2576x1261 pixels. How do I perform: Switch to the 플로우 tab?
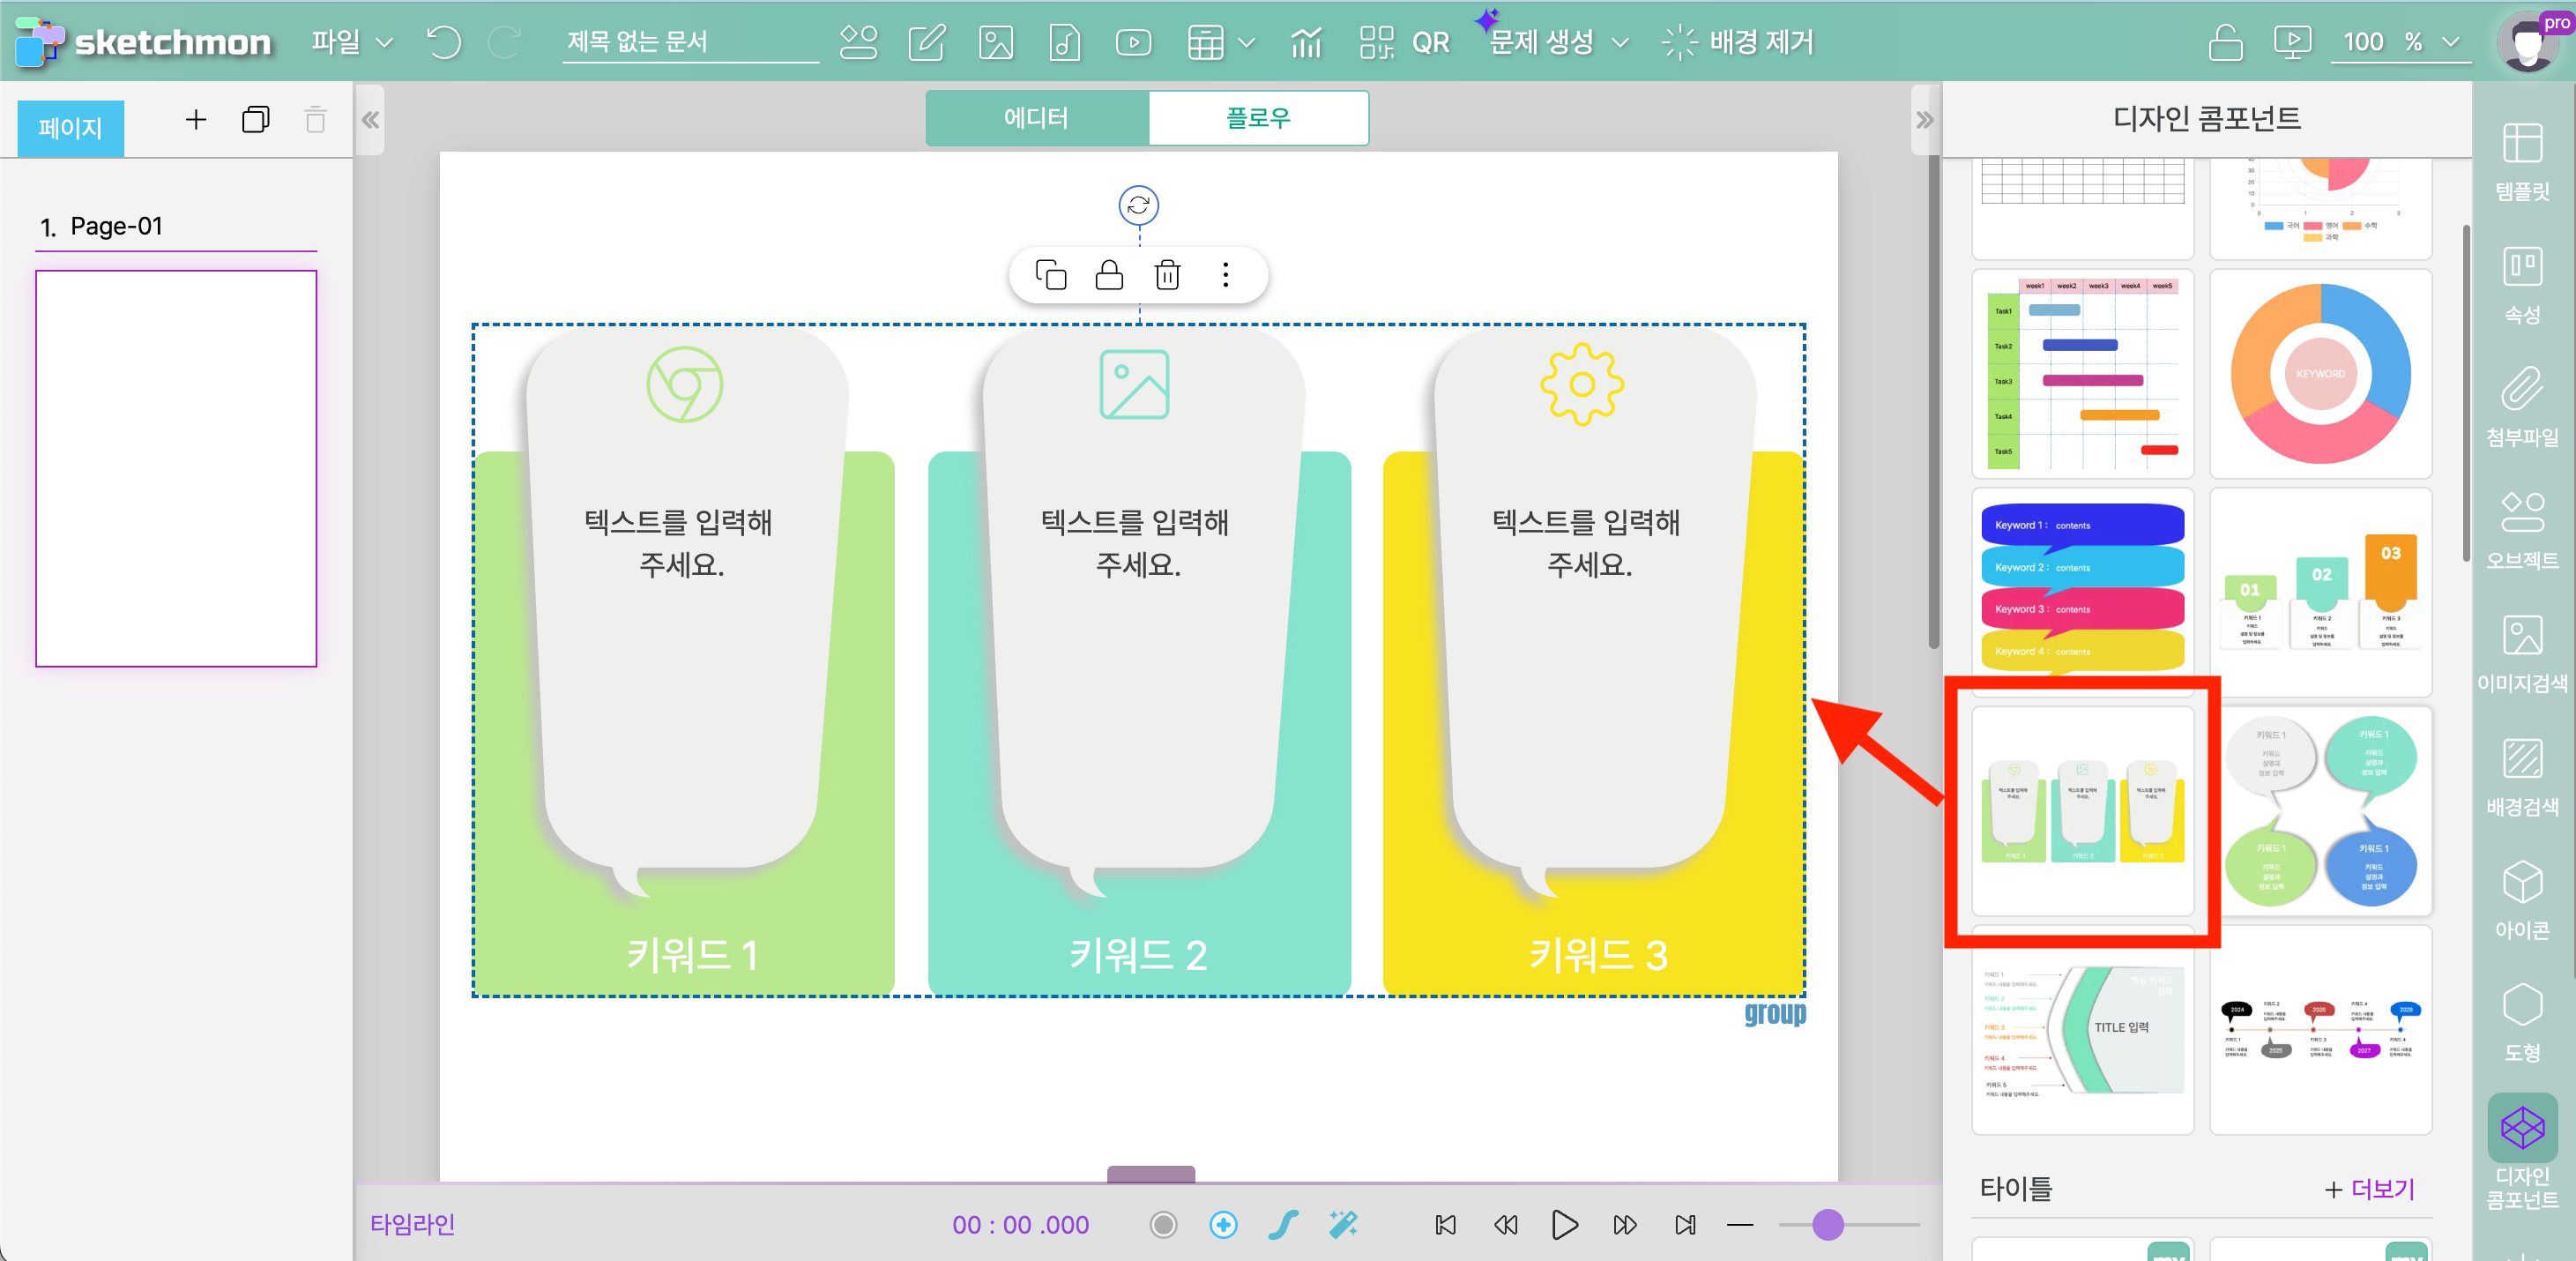(1258, 118)
